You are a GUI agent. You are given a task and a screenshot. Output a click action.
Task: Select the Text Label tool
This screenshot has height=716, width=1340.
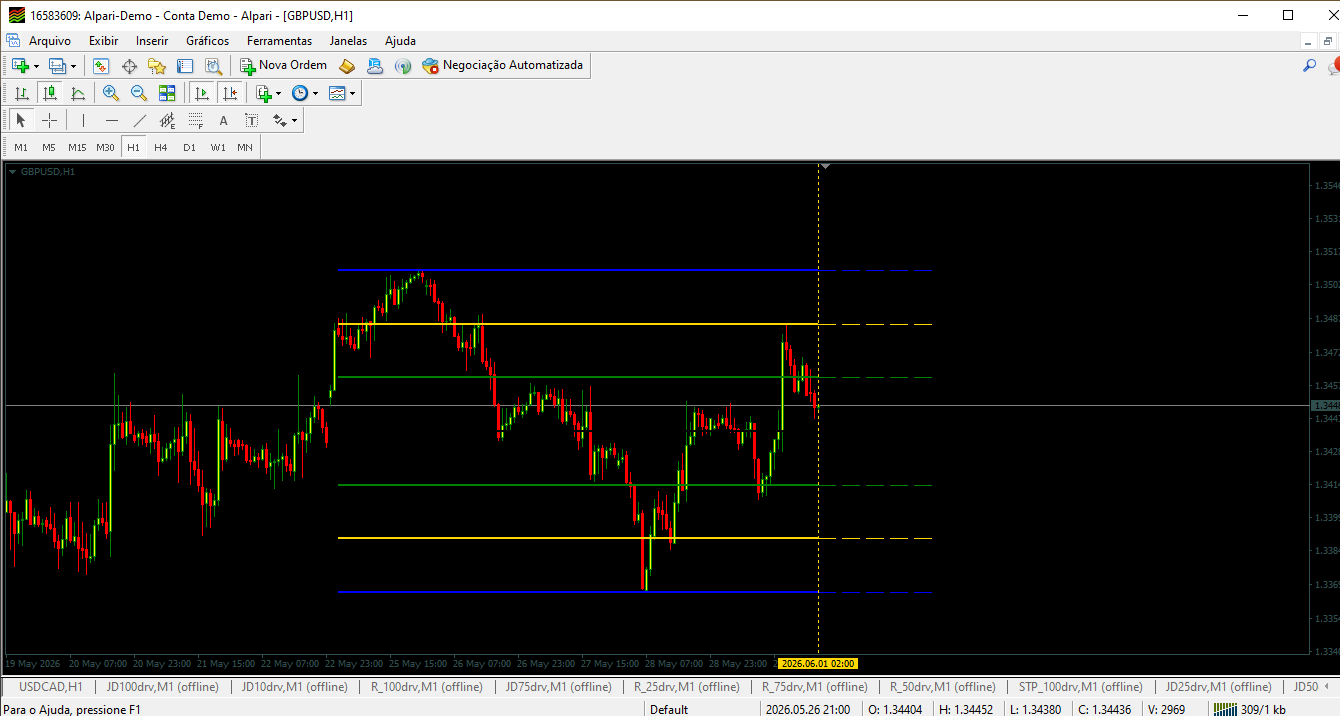point(252,120)
